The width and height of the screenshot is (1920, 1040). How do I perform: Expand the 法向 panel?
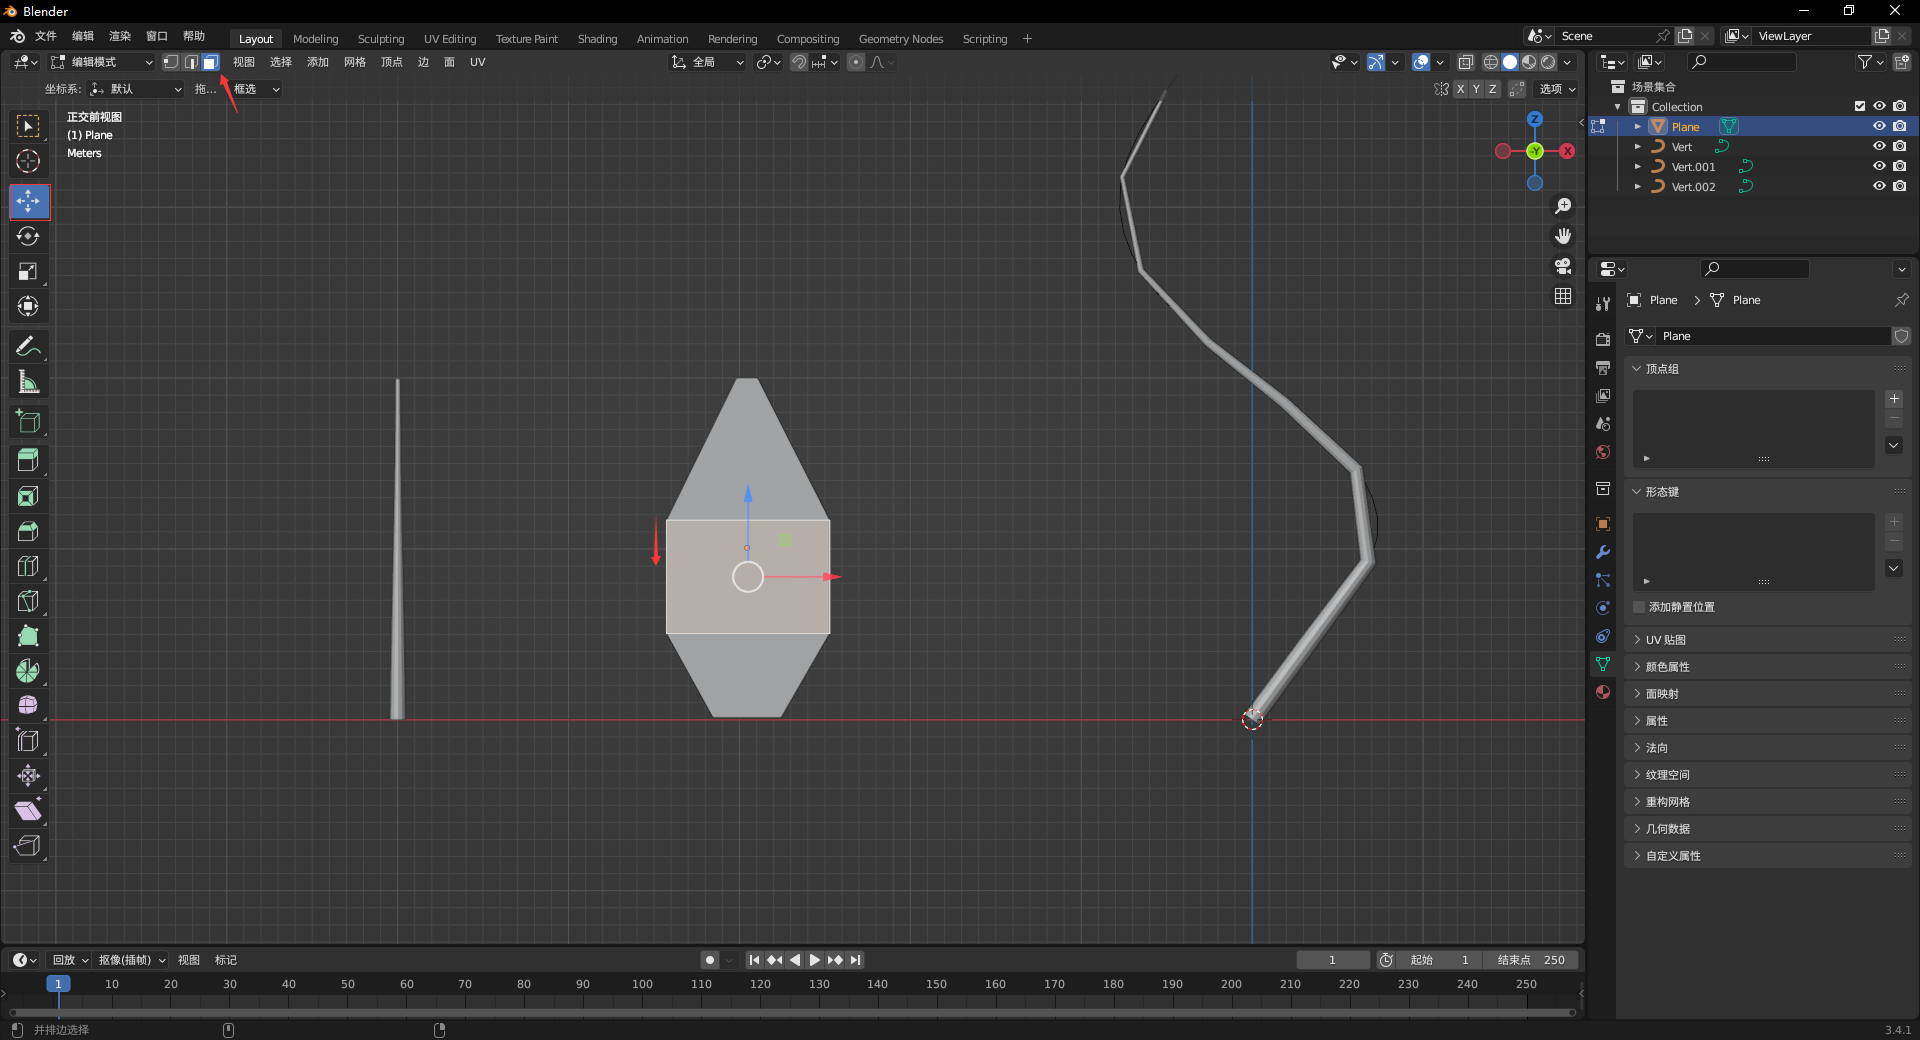1637,748
